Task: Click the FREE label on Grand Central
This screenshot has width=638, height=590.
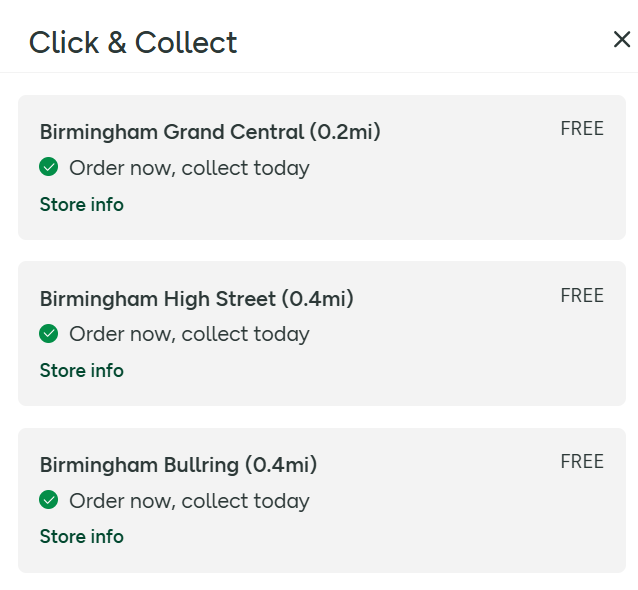Action: pos(582,129)
